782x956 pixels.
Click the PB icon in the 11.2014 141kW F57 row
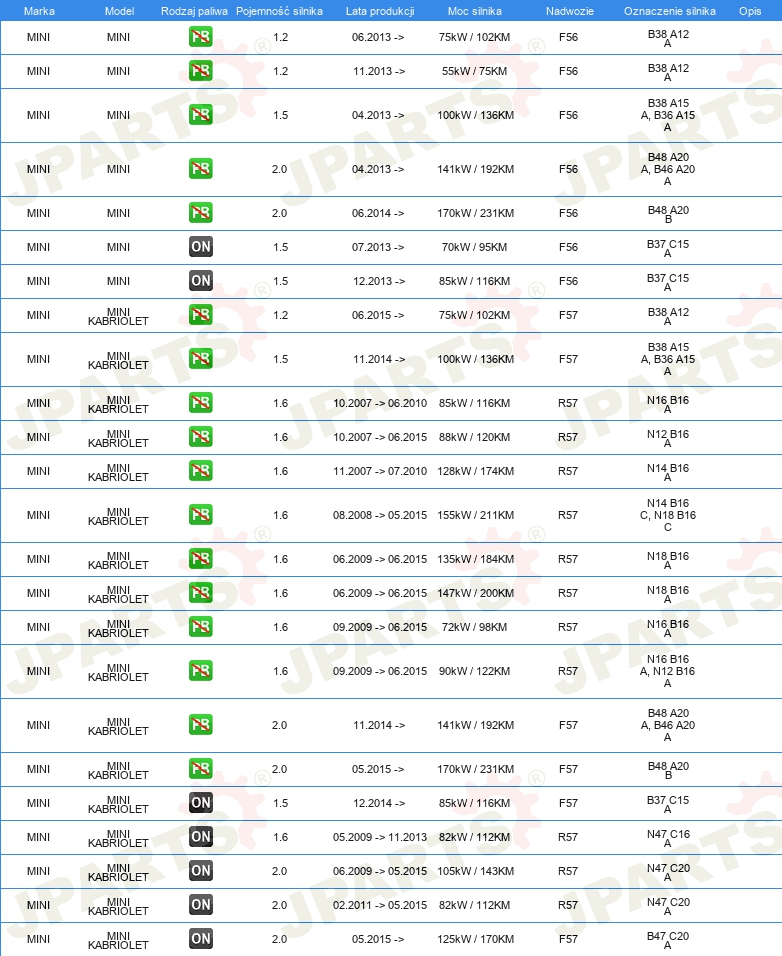[201, 725]
